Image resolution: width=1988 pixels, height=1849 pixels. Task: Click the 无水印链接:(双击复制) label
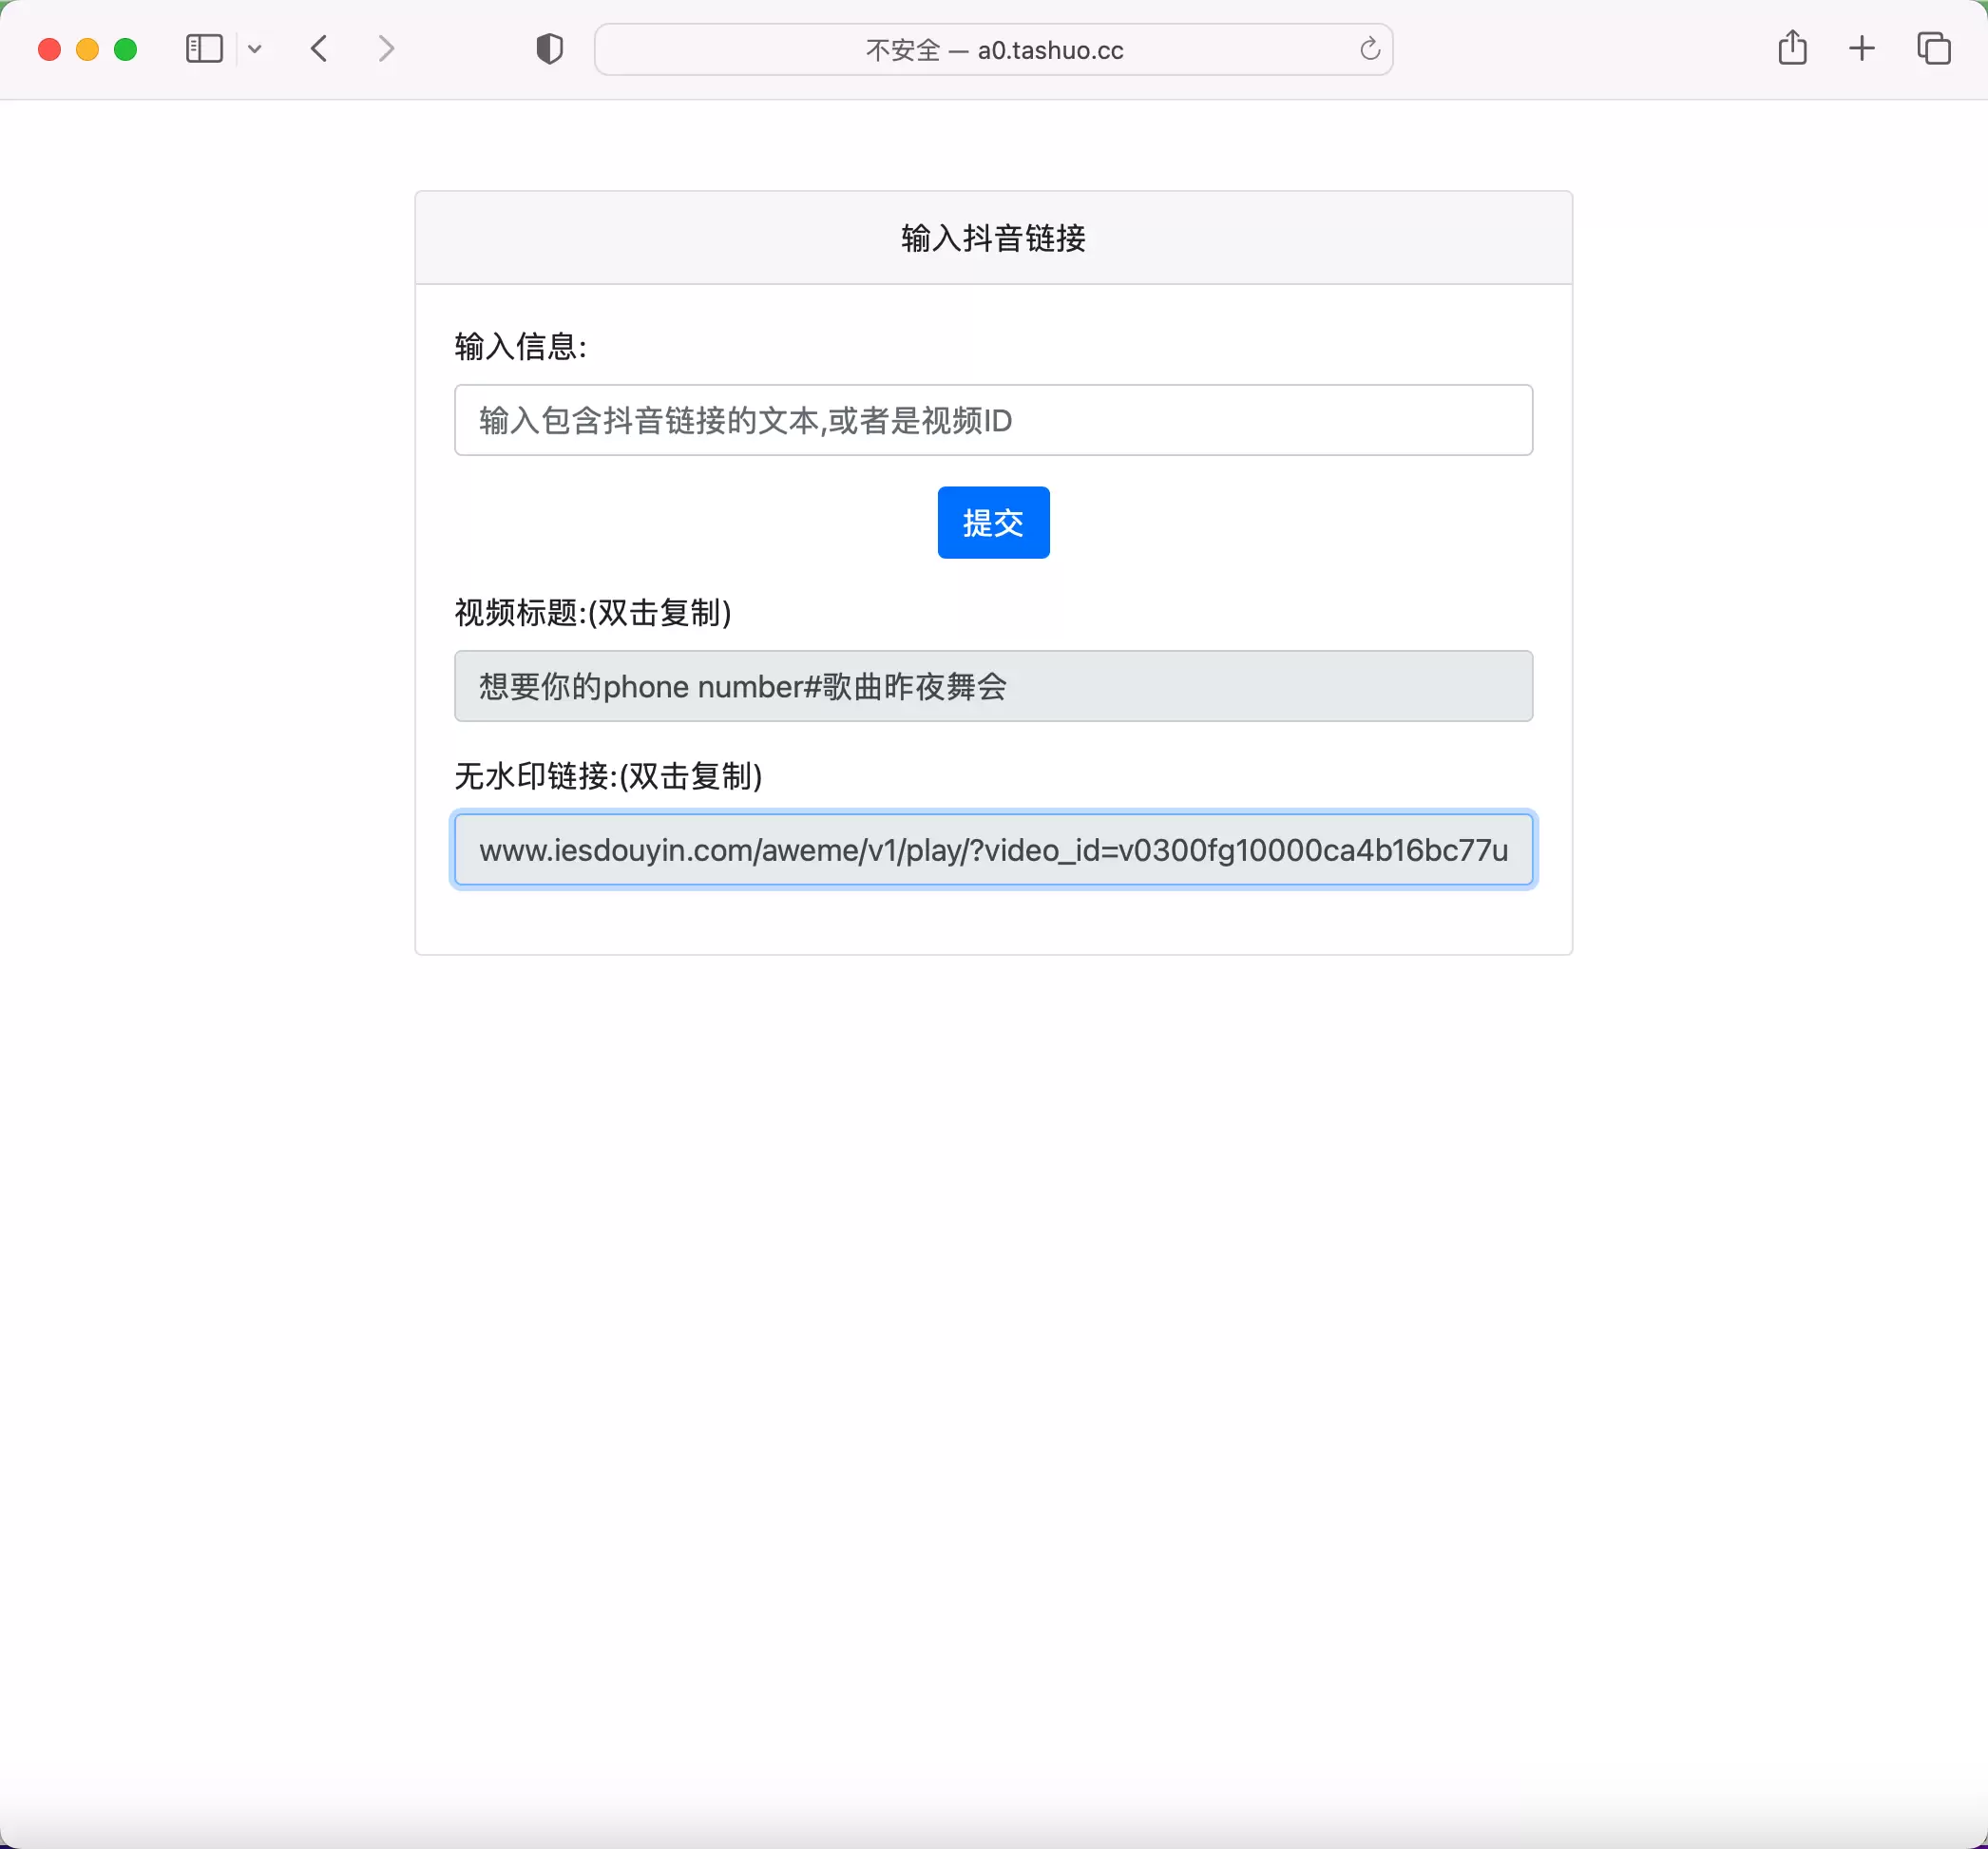pyautogui.click(x=609, y=776)
